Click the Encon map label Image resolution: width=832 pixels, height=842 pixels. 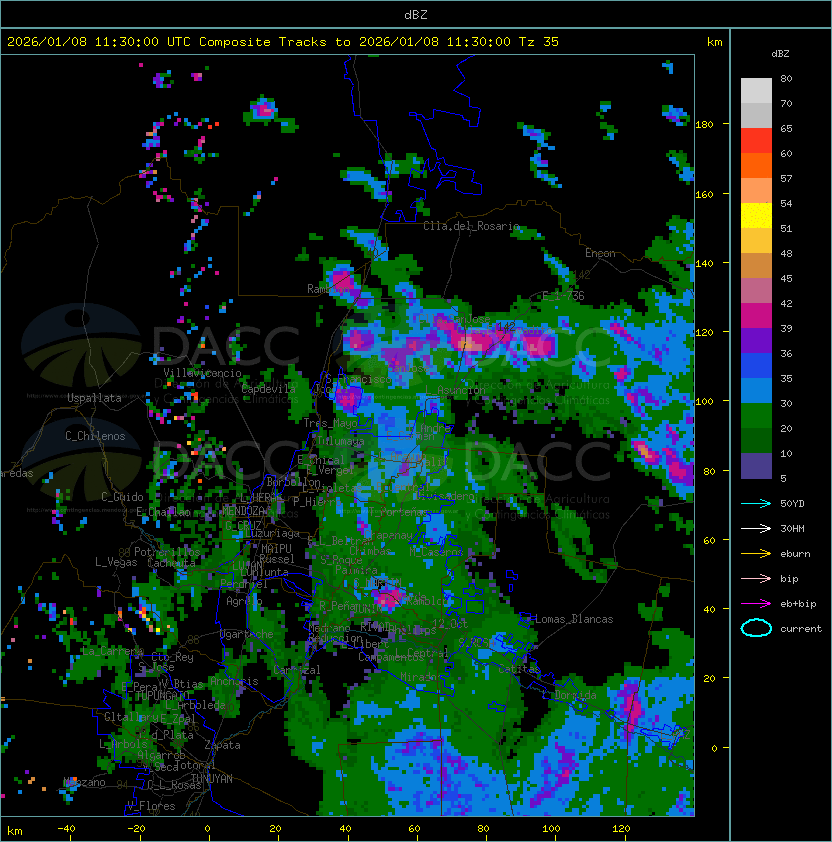point(600,253)
